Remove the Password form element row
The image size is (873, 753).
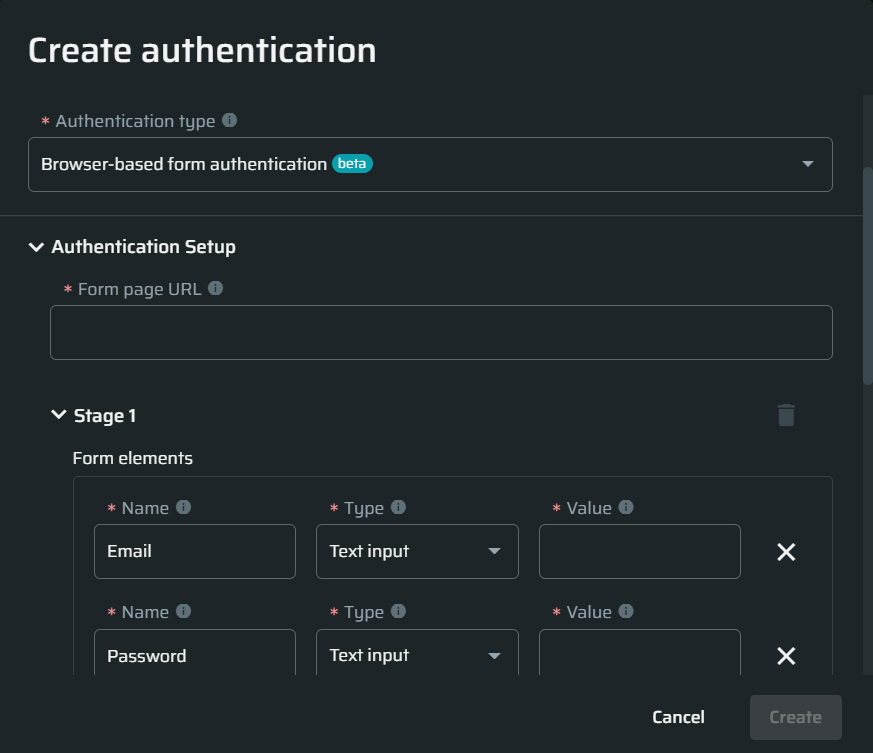point(786,656)
